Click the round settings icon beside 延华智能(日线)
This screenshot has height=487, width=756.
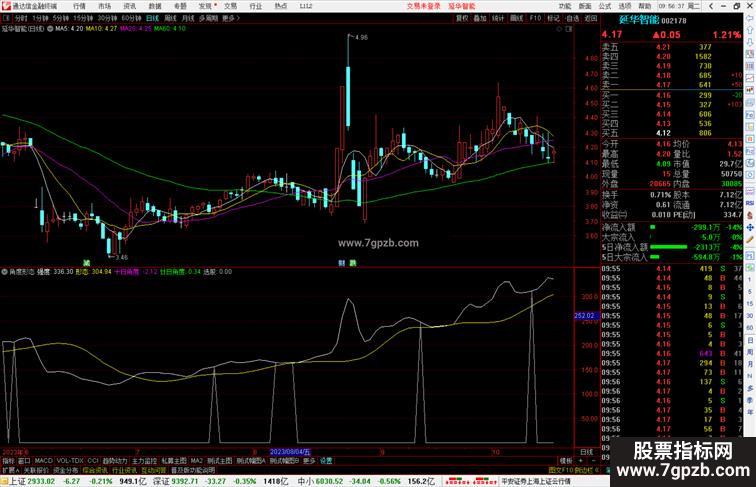coord(50,29)
